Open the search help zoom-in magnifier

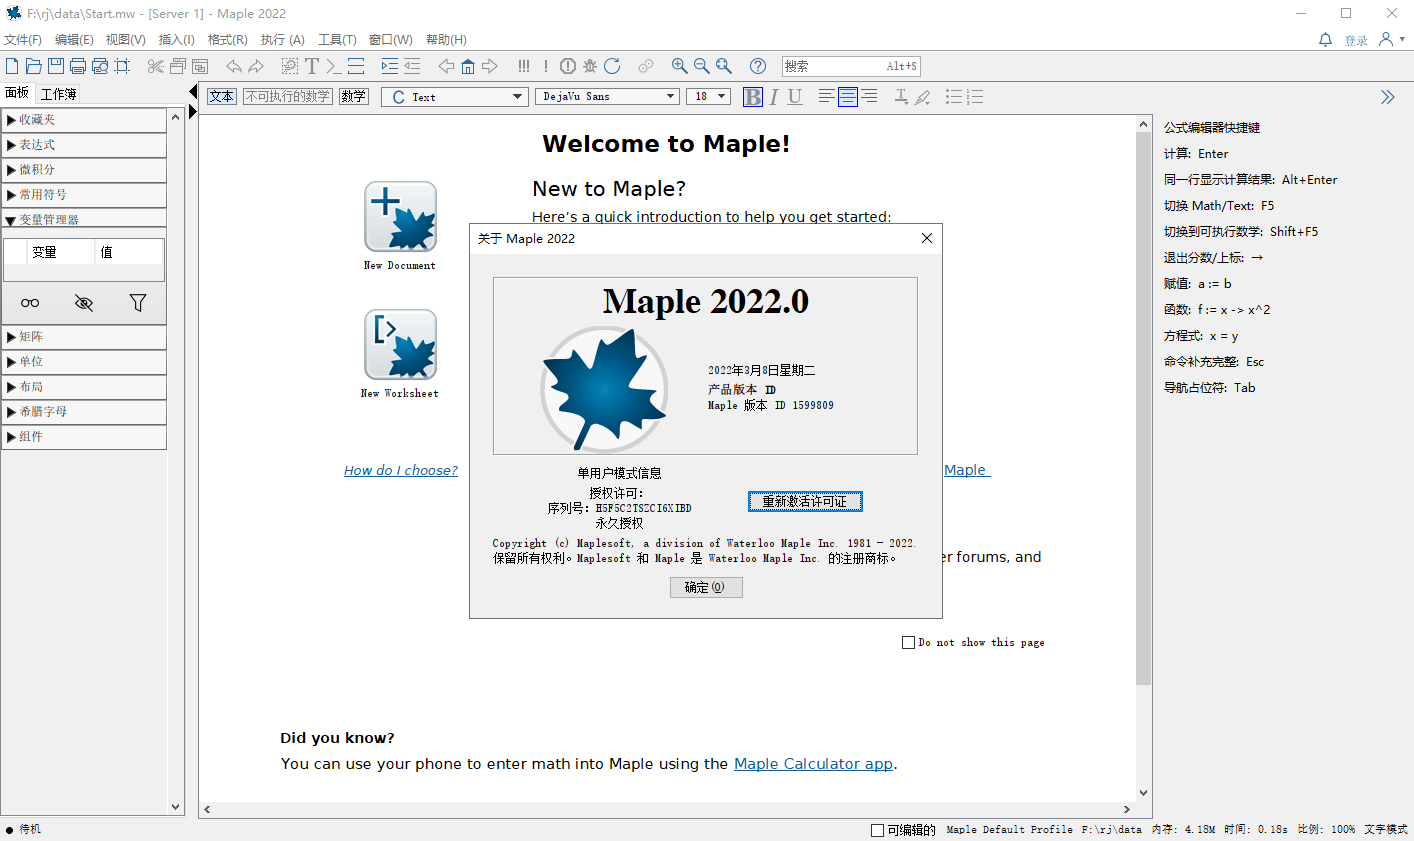(680, 66)
